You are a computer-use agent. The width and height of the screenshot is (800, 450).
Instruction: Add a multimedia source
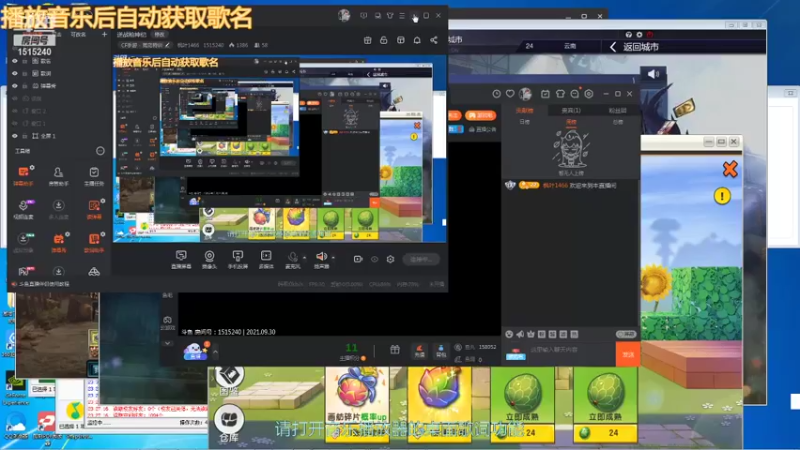(x=266, y=259)
